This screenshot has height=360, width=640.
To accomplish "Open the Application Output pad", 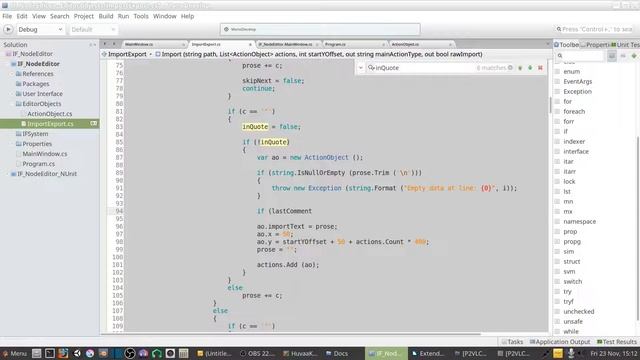I will tap(560, 342).
